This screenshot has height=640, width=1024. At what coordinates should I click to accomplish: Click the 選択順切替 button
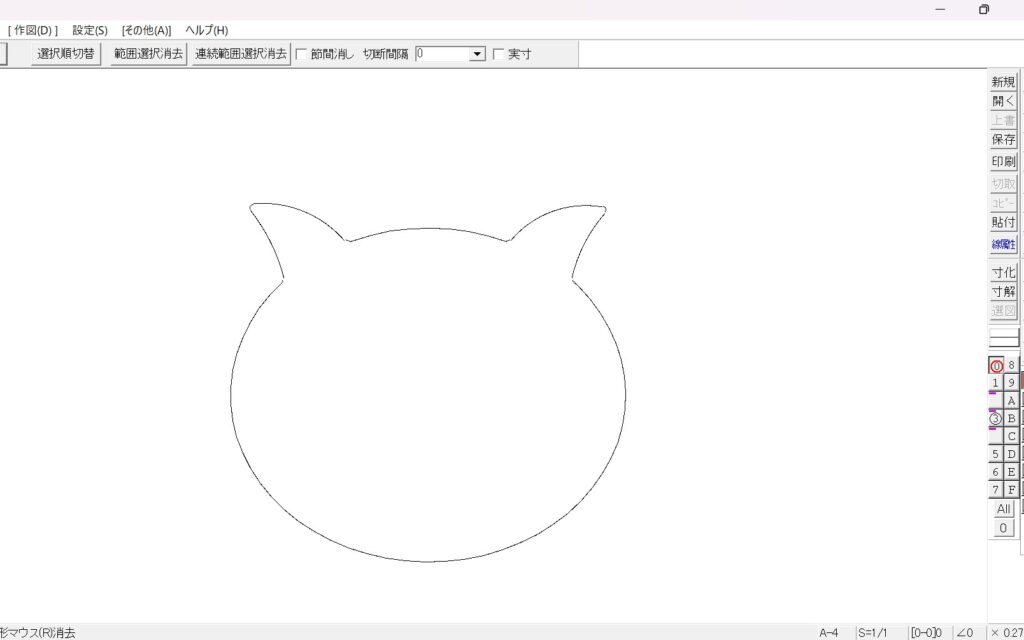66,54
